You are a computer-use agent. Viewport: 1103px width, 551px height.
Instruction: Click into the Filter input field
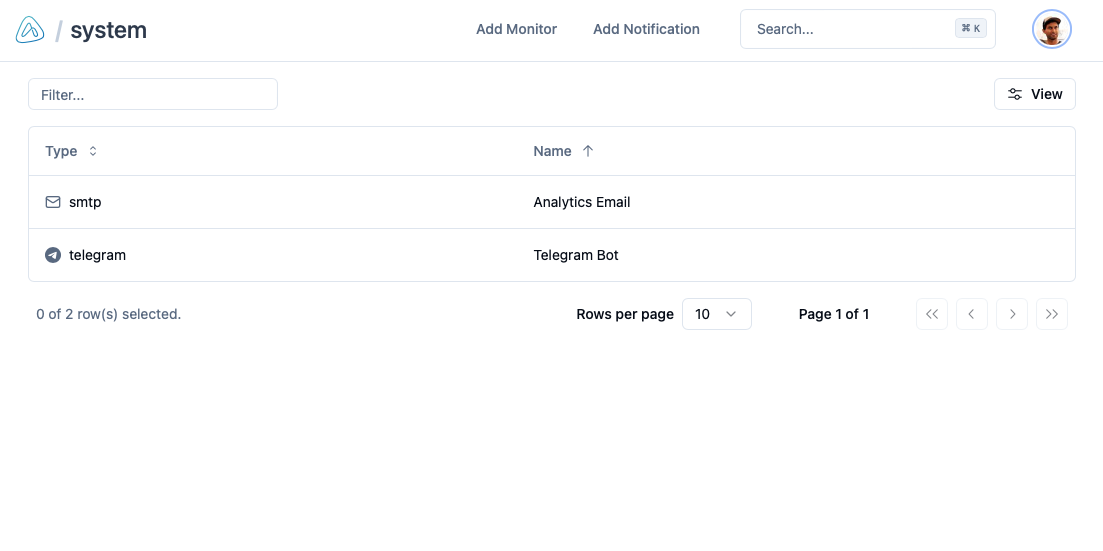[x=153, y=94]
